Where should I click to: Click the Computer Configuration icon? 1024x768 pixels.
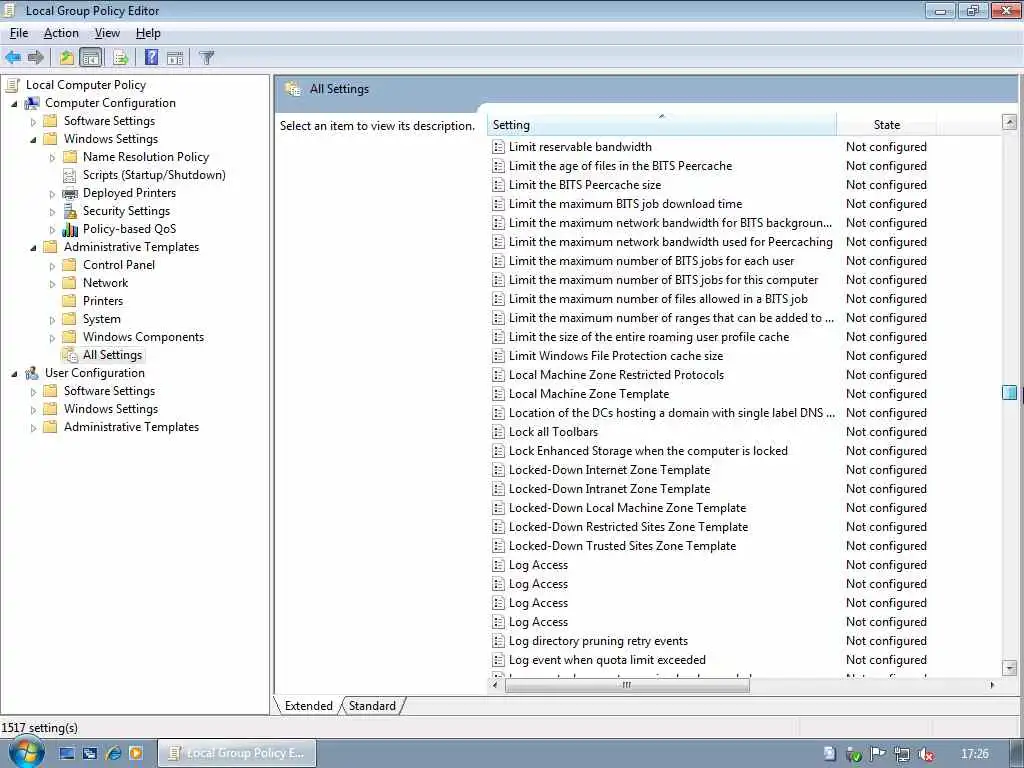click(32, 103)
